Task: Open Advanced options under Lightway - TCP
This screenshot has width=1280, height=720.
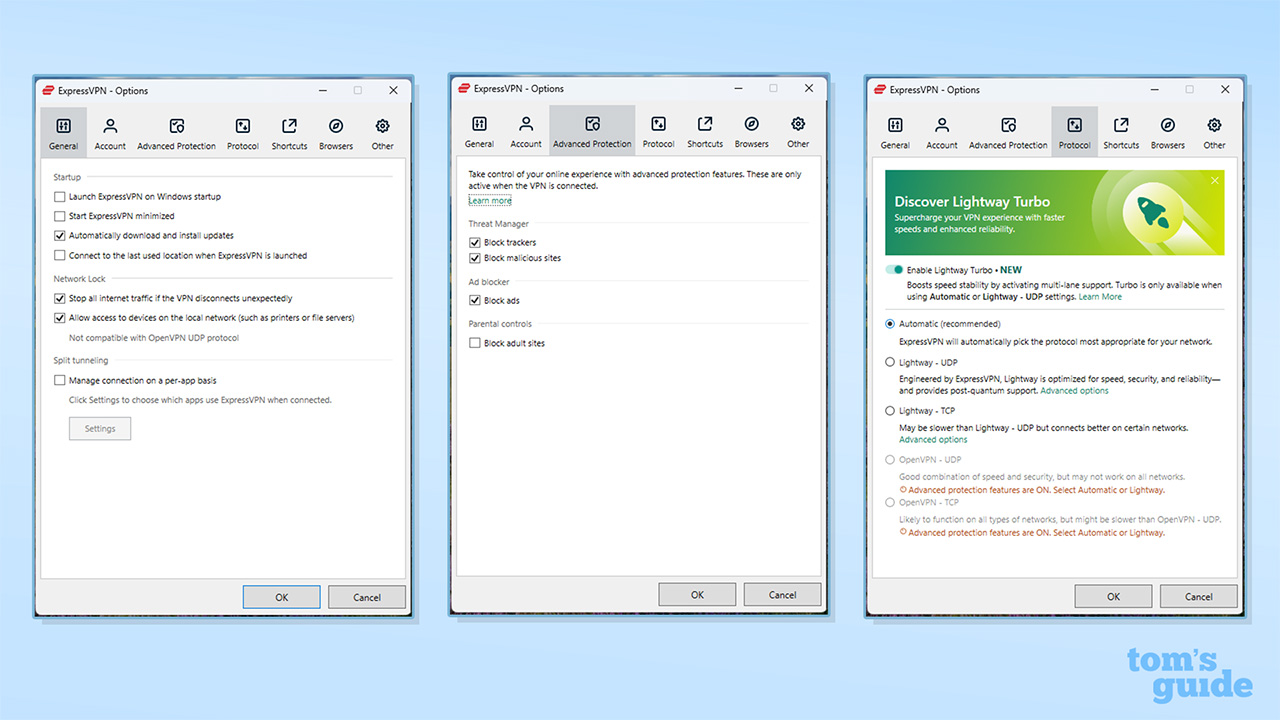Action: coord(933,440)
